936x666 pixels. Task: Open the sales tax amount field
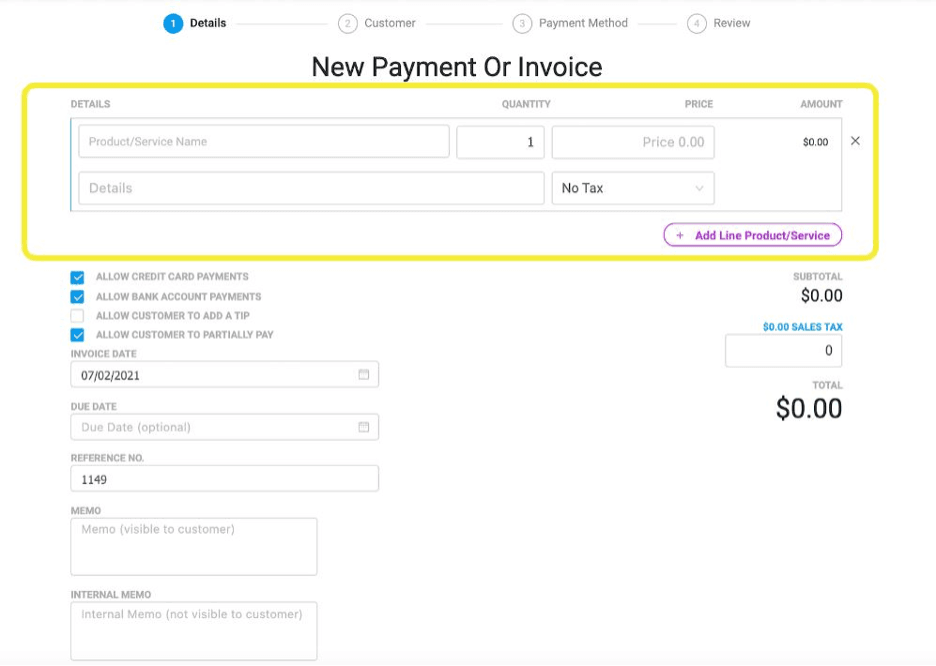784,350
